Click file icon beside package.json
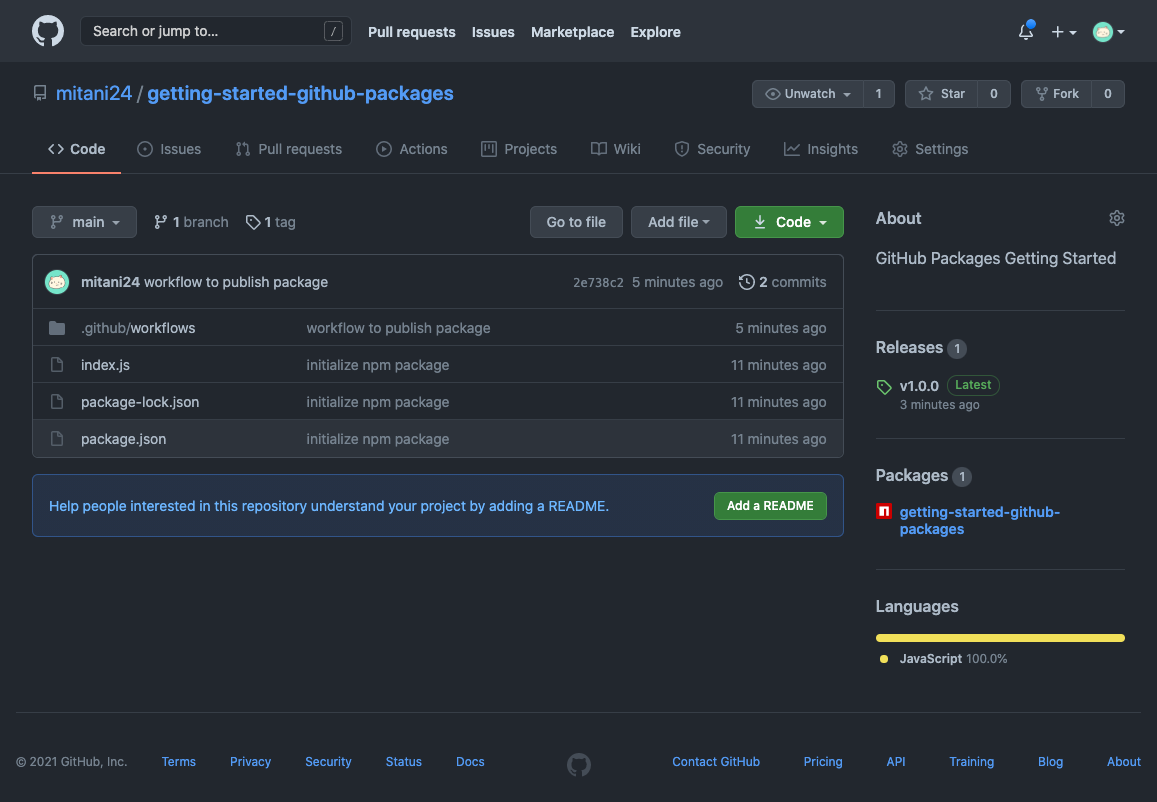The height and width of the screenshot is (802, 1157). pos(57,438)
